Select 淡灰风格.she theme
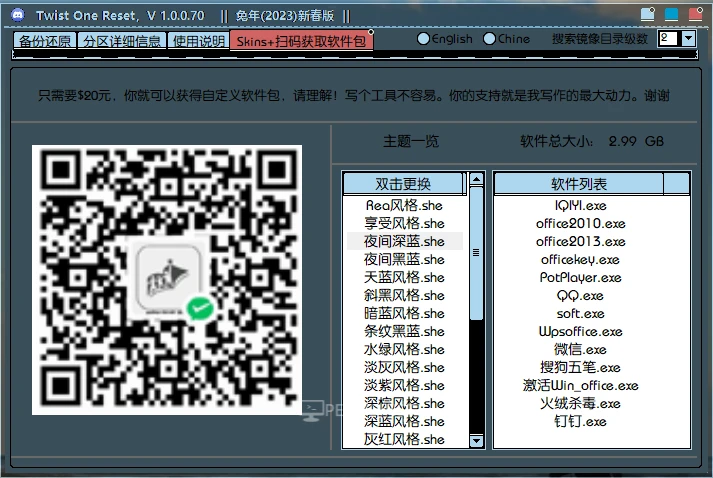 (x=404, y=367)
